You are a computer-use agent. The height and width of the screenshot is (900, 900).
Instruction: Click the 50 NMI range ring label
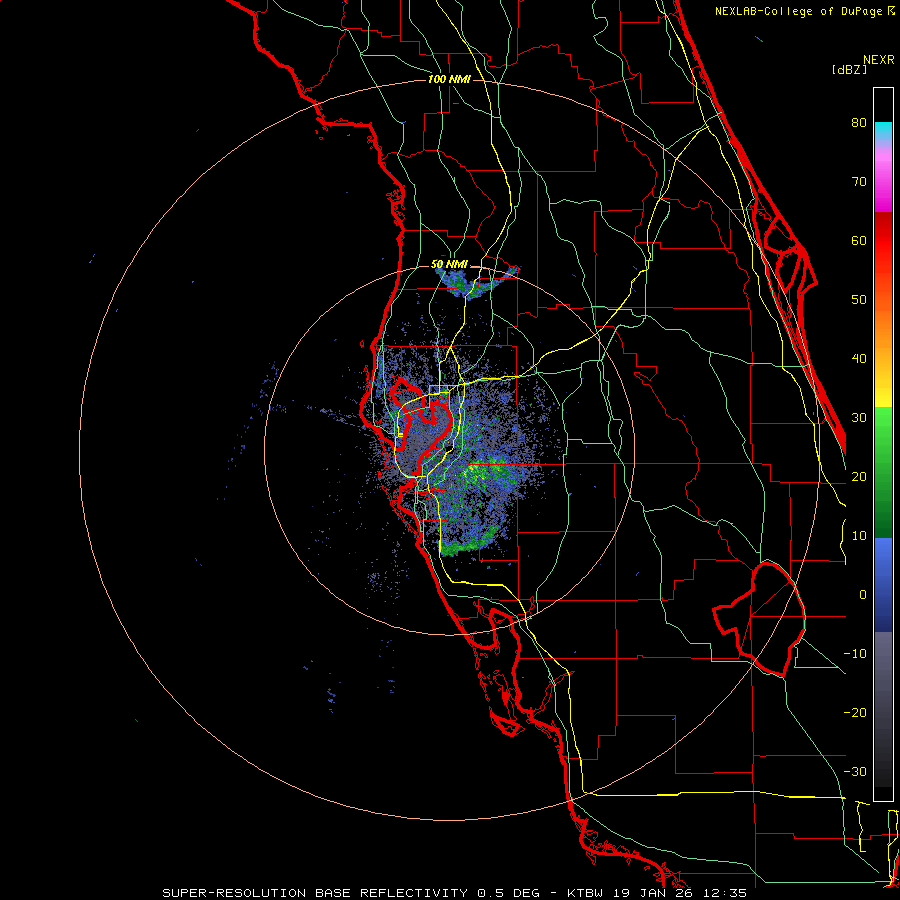click(x=449, y=265)
